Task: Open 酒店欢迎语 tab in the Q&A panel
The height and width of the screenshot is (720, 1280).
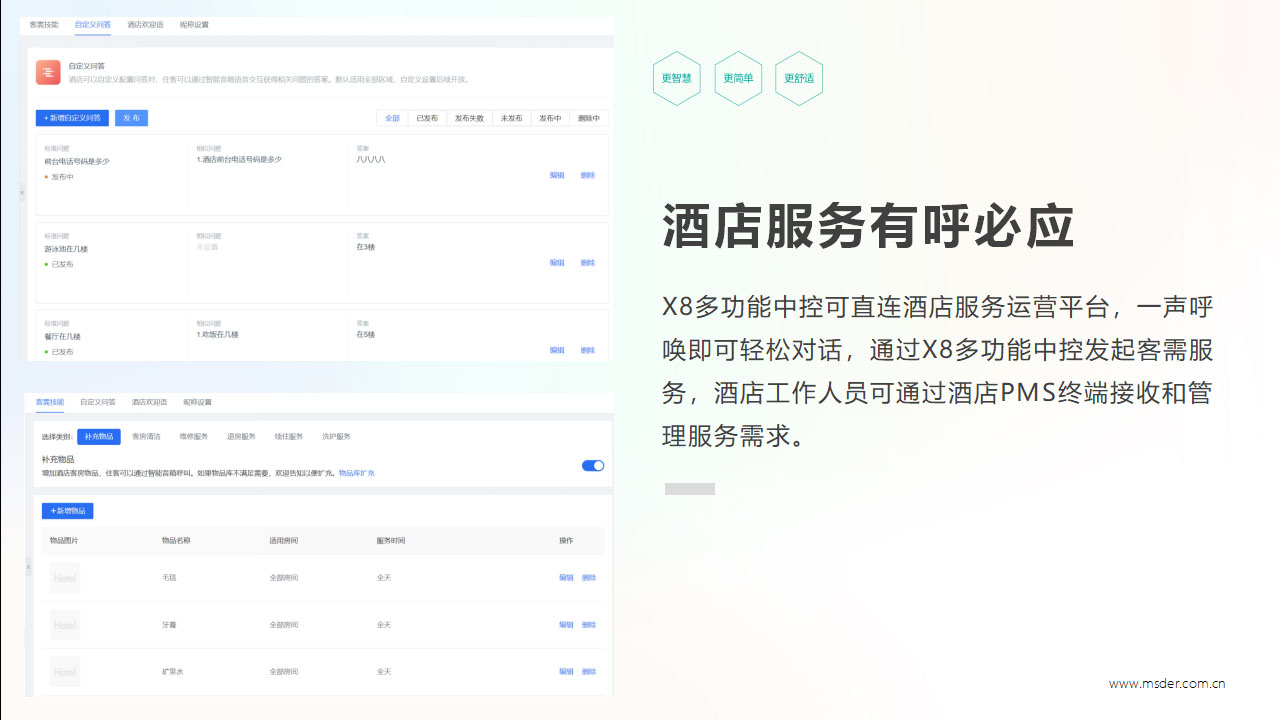Action: 145,24
